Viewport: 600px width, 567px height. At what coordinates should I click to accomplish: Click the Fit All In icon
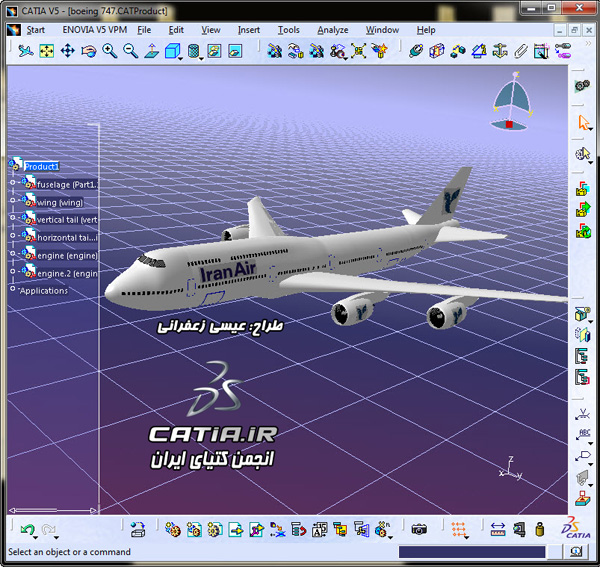pyautogui.click(x=46, y=51)
